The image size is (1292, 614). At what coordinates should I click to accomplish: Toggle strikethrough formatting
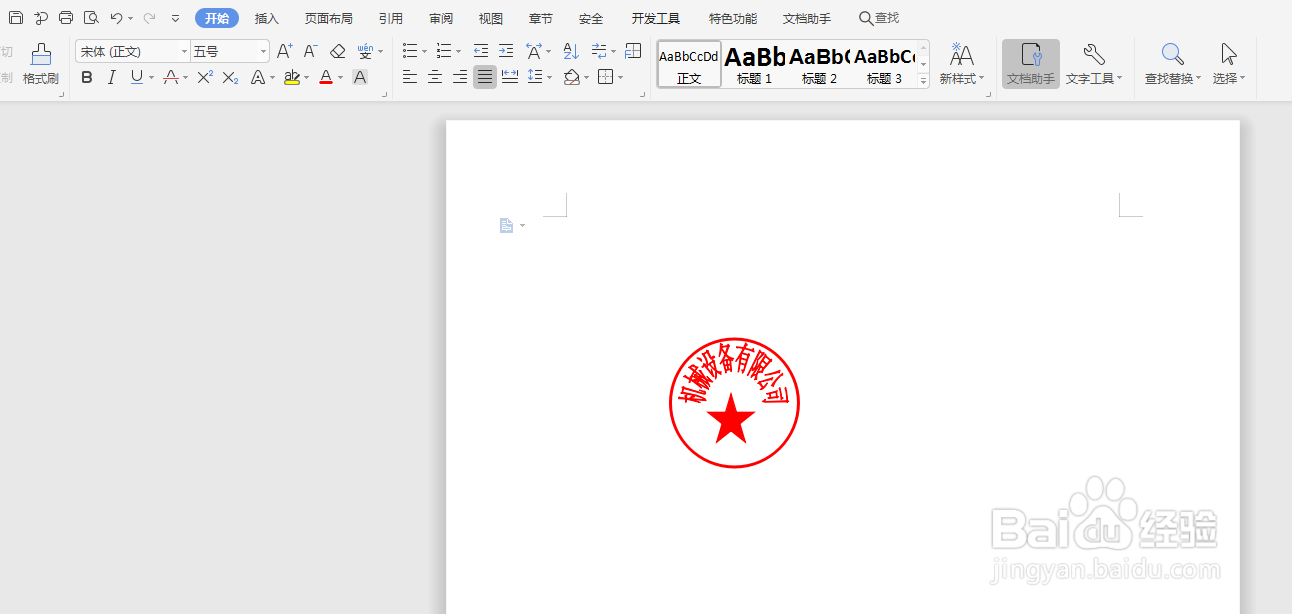(171, 77)
